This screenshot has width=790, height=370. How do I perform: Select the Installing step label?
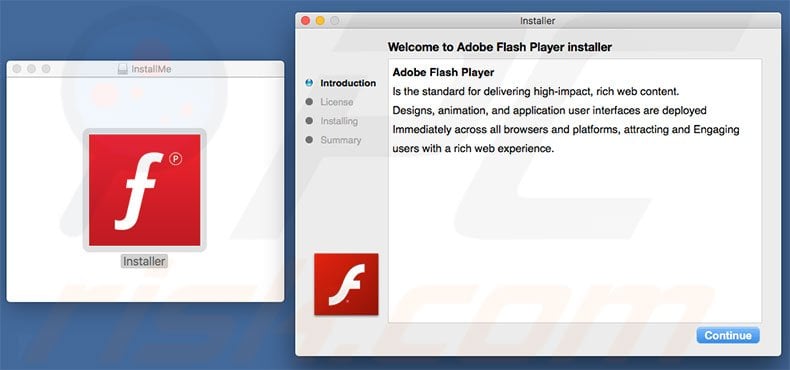pyautogui.click(x=339, y=121)
